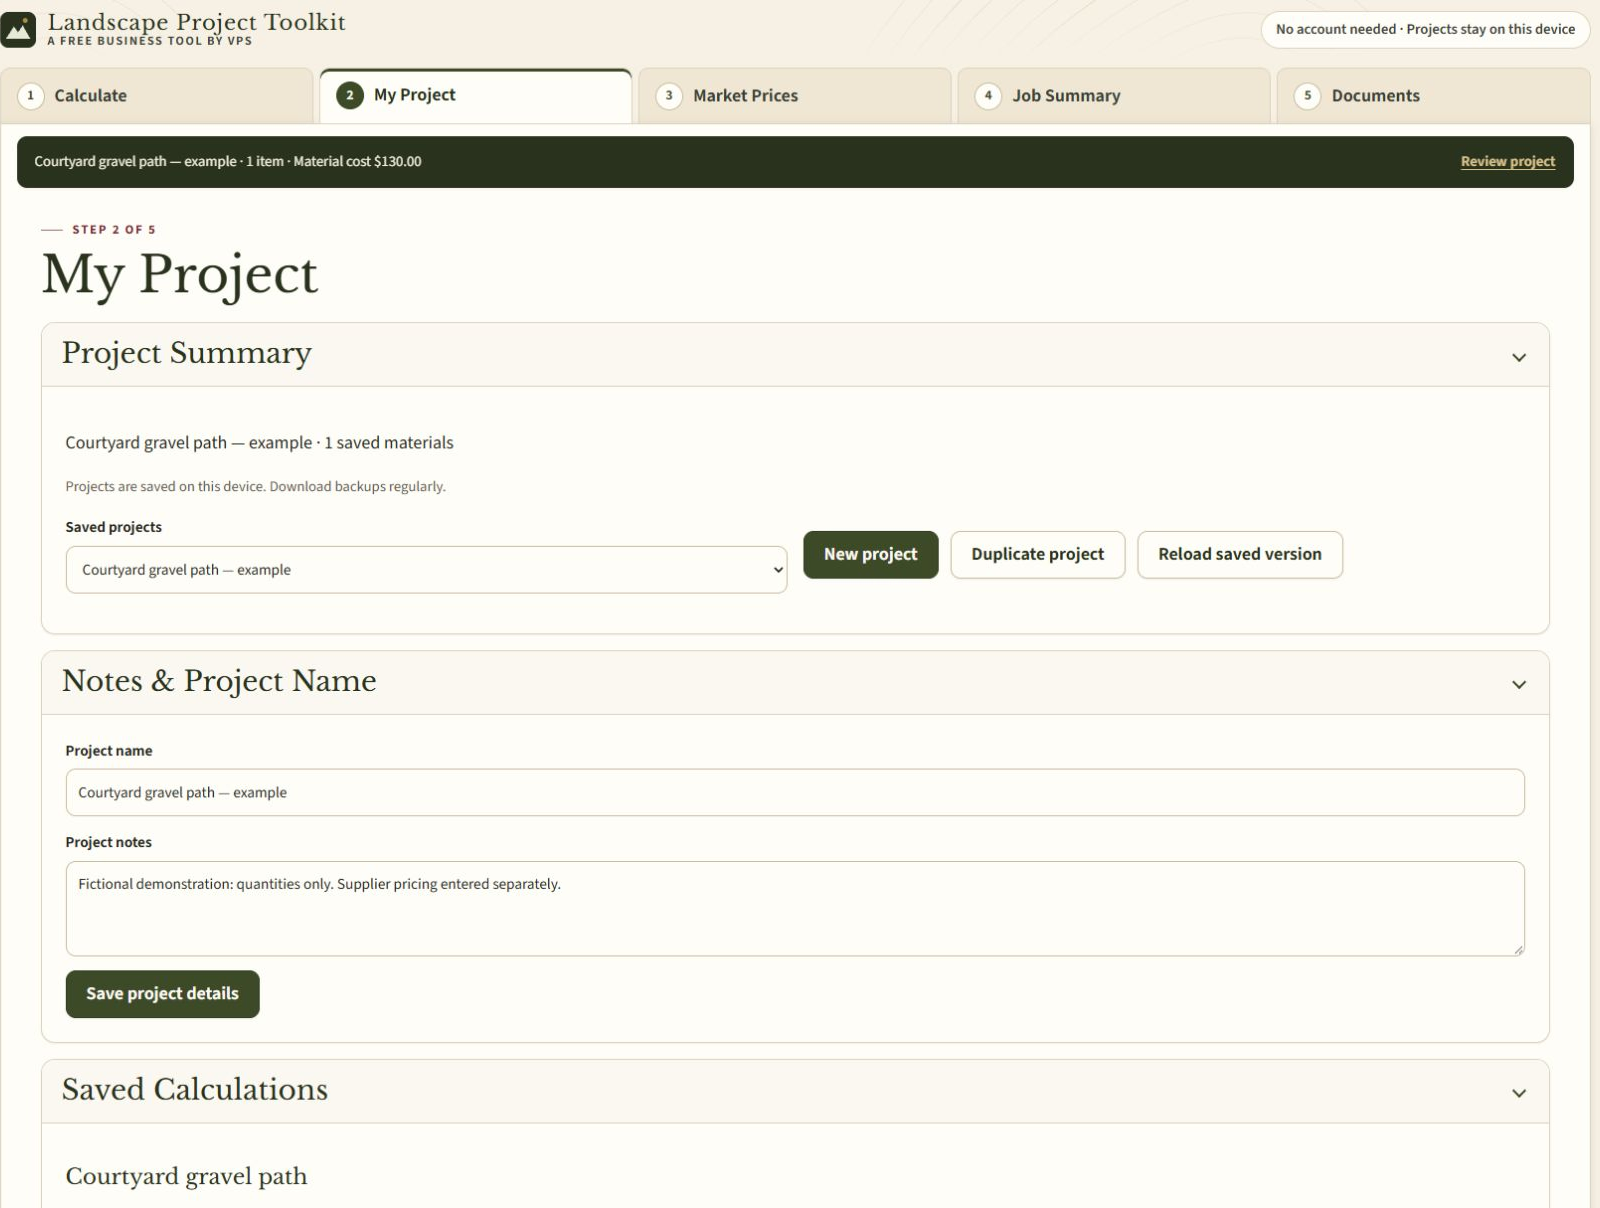
Task: Open the Calculate tab
Action: 157,96
